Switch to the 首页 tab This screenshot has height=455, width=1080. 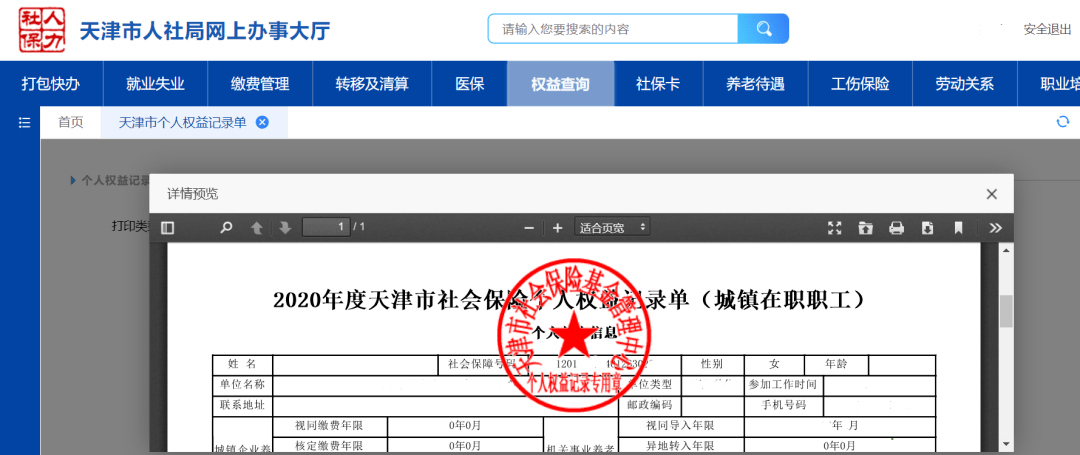71,122
